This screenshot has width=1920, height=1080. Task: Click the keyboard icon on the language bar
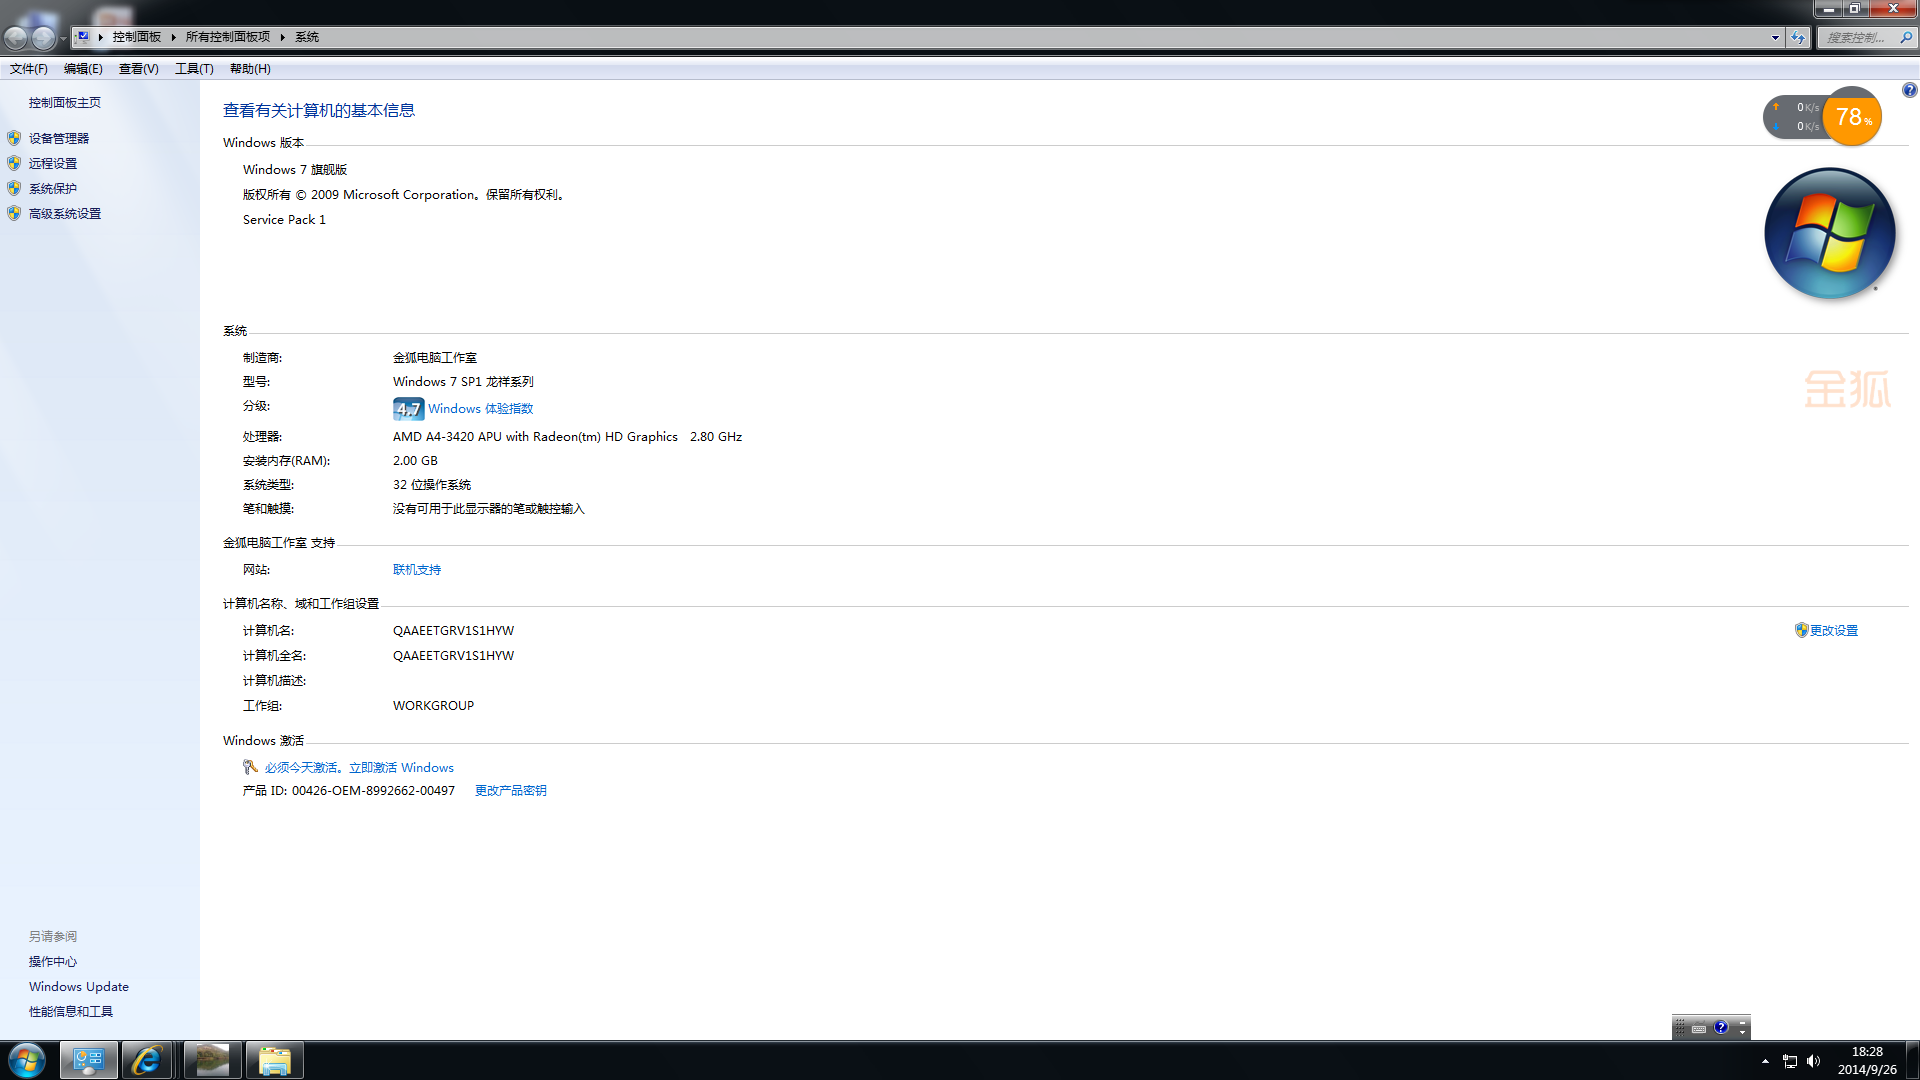click(1699, 1028)
